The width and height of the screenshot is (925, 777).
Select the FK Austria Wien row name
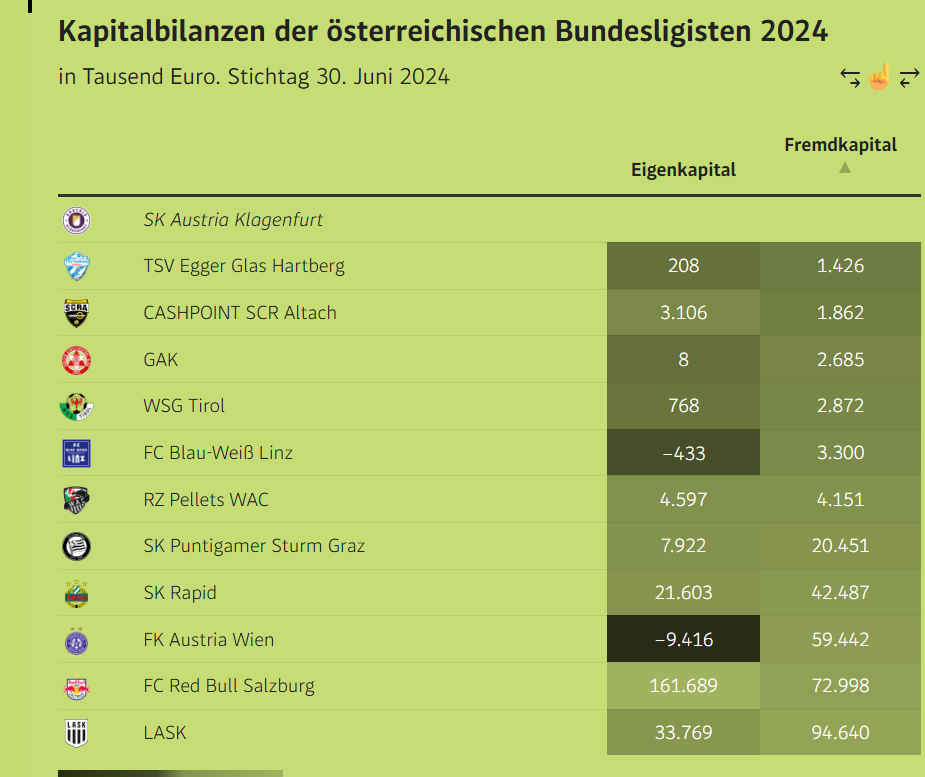[x=209, y=640]
